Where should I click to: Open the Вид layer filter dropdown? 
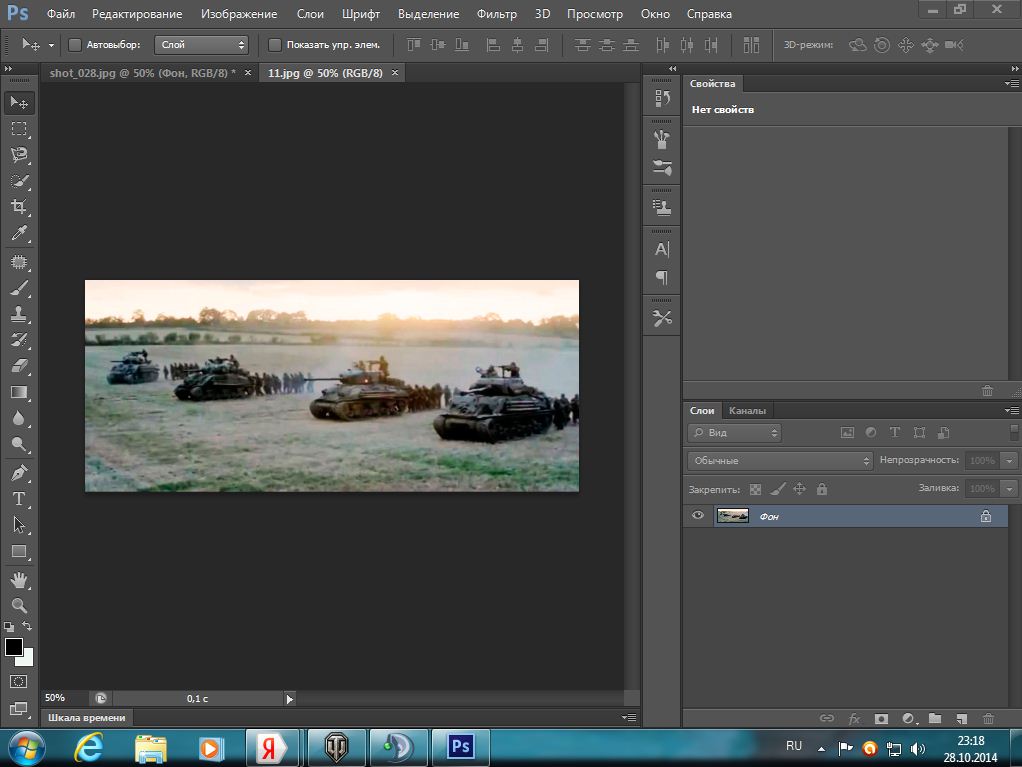click(734, 433)
